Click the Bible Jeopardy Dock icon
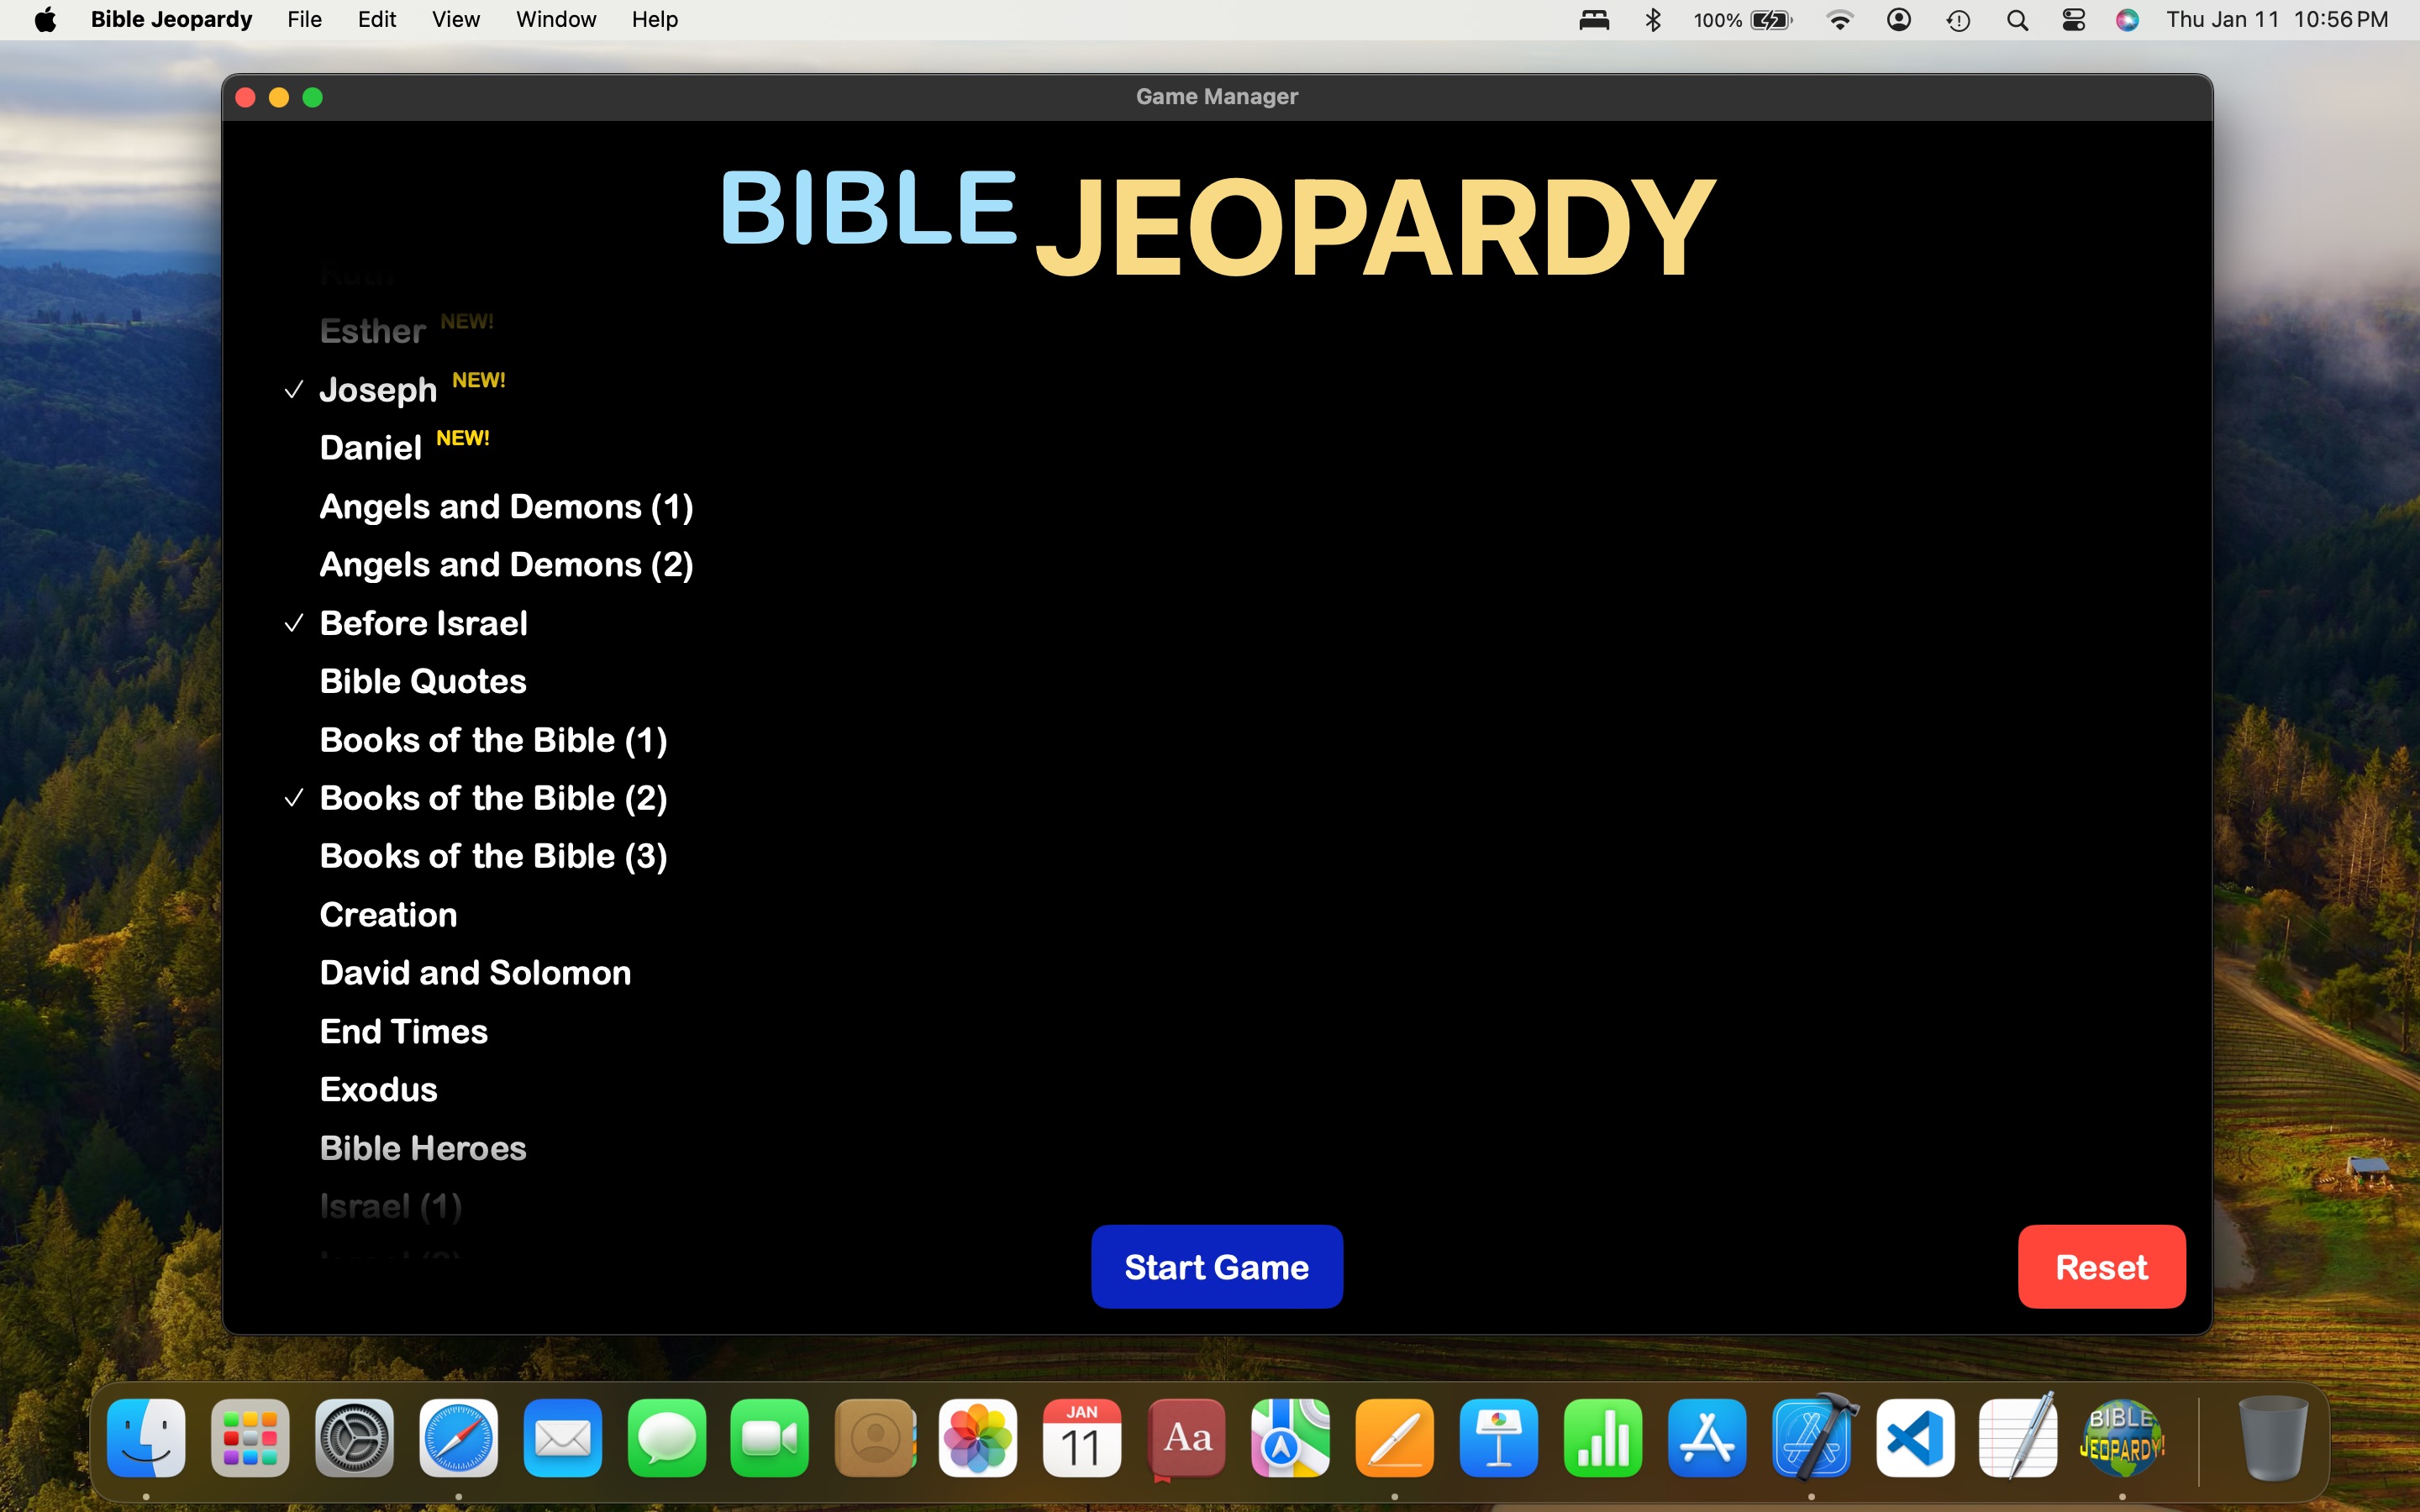The height and width of the screenshot is (1512, 2420). (2122, 1437)
